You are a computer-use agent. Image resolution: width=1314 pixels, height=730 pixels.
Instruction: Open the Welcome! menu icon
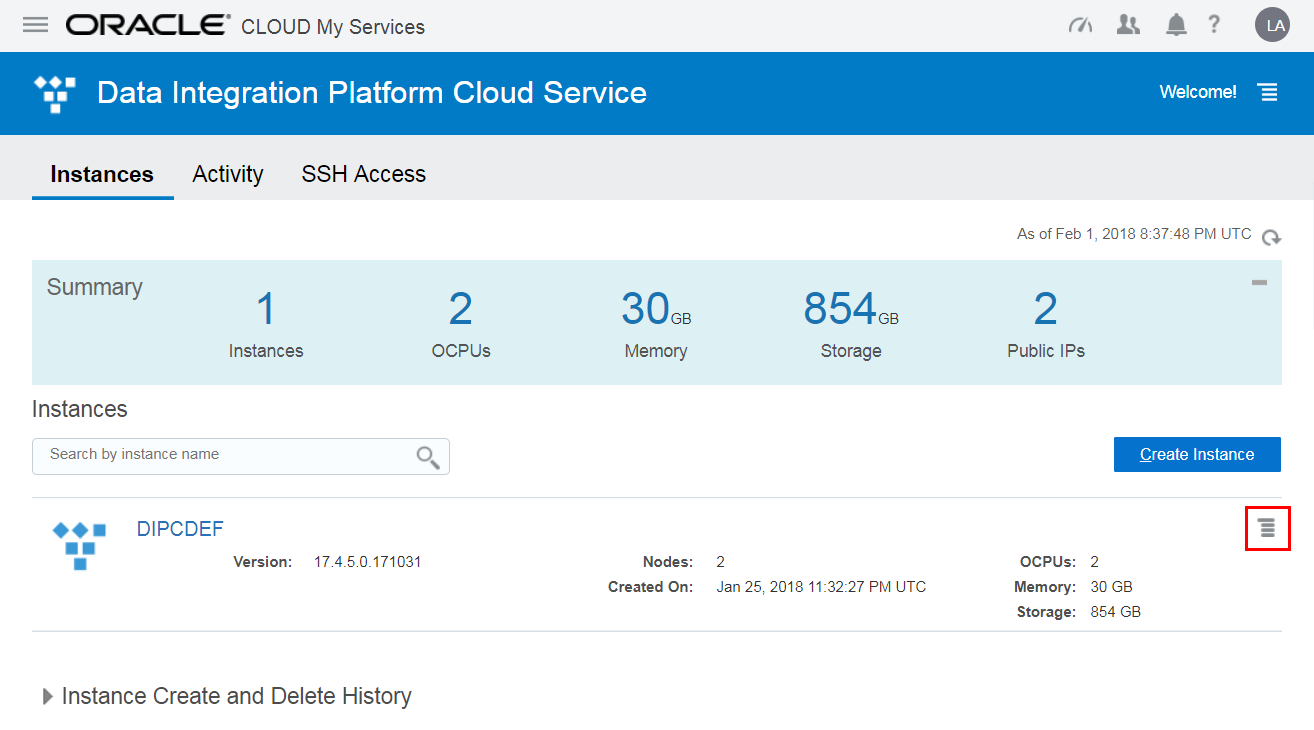(1267, 92)
